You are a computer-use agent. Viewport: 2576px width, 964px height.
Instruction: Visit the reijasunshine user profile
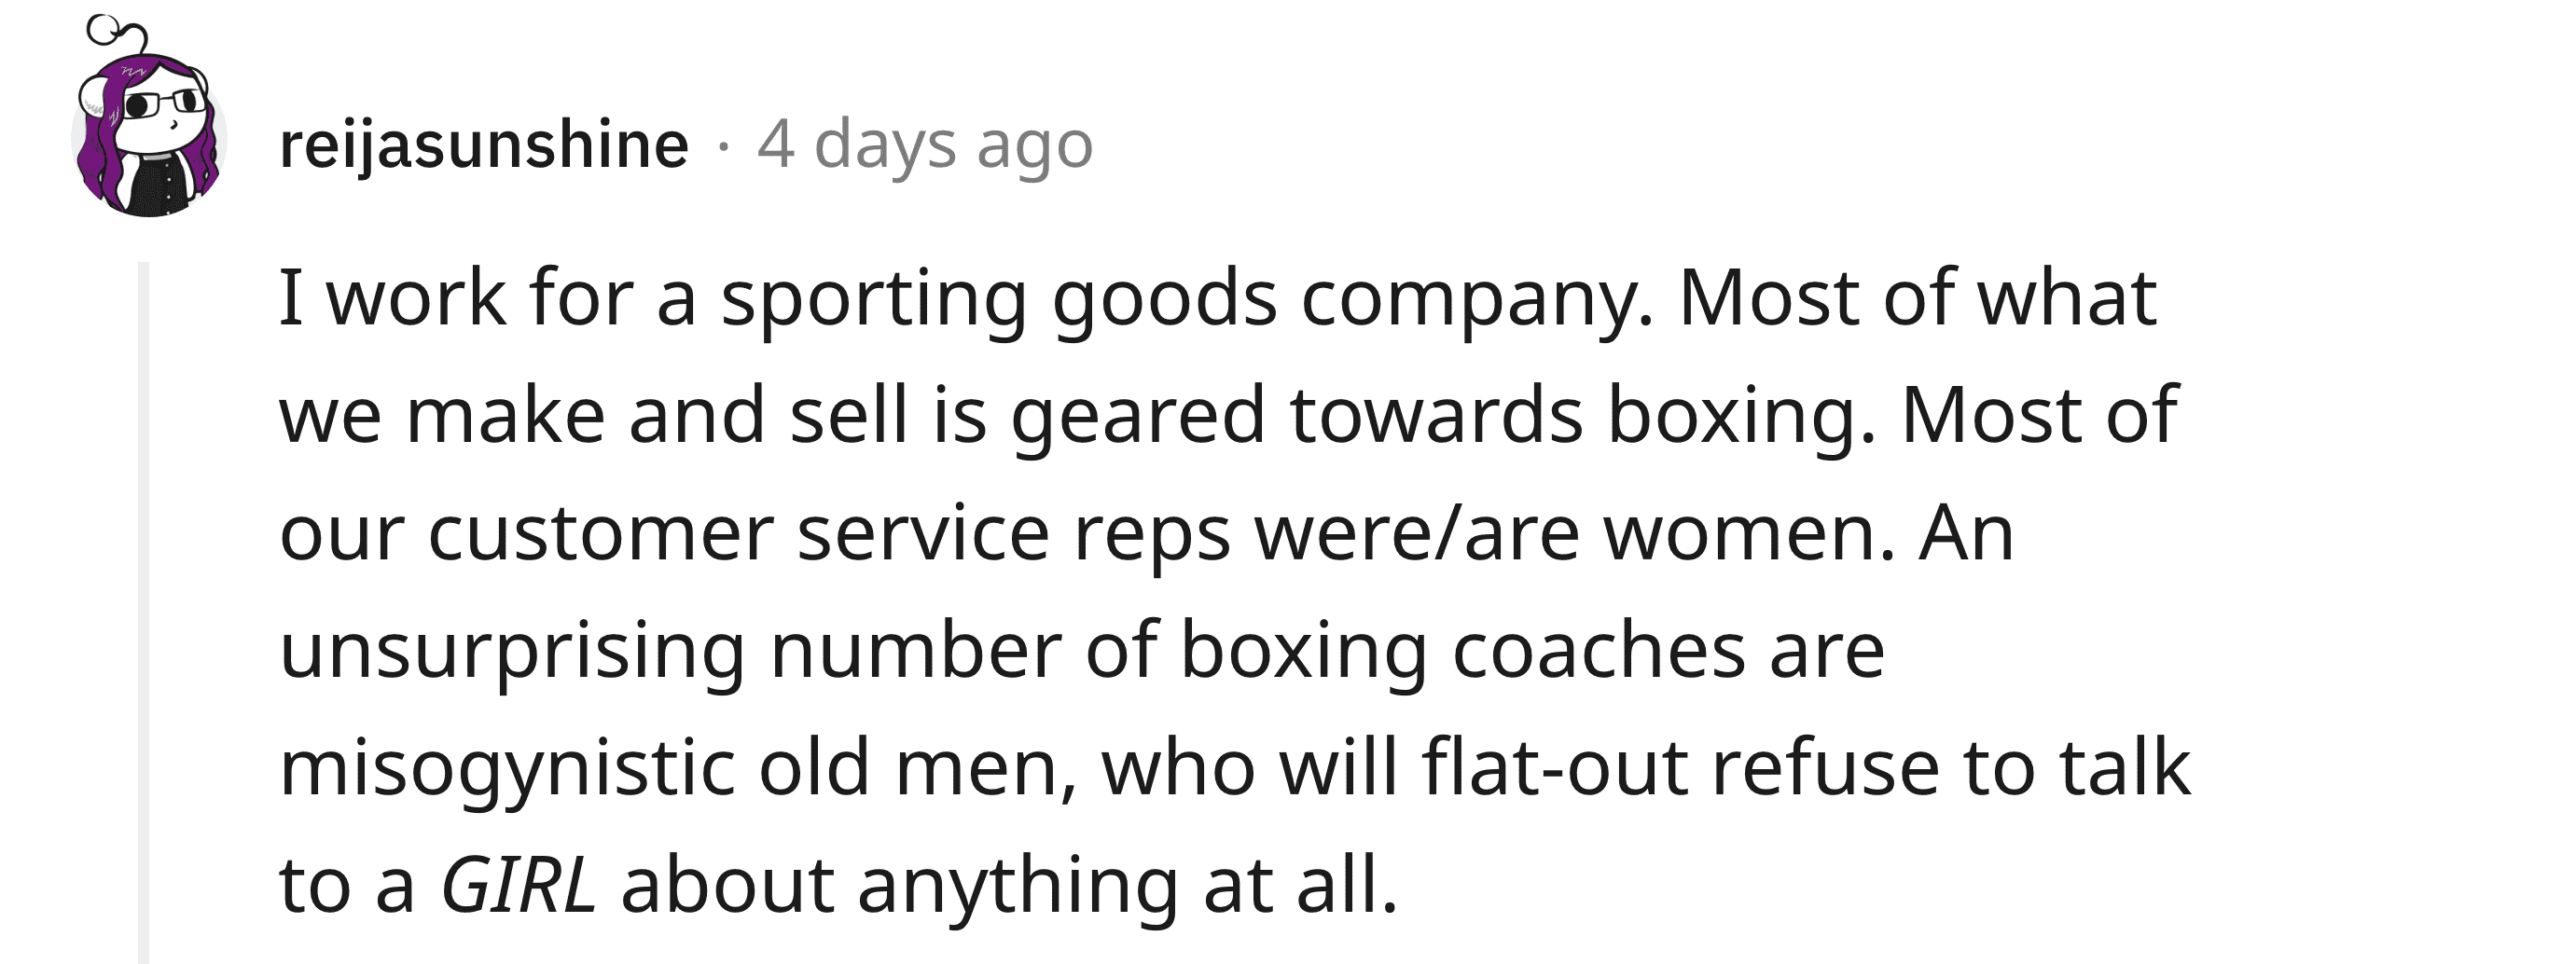[483, 145]
